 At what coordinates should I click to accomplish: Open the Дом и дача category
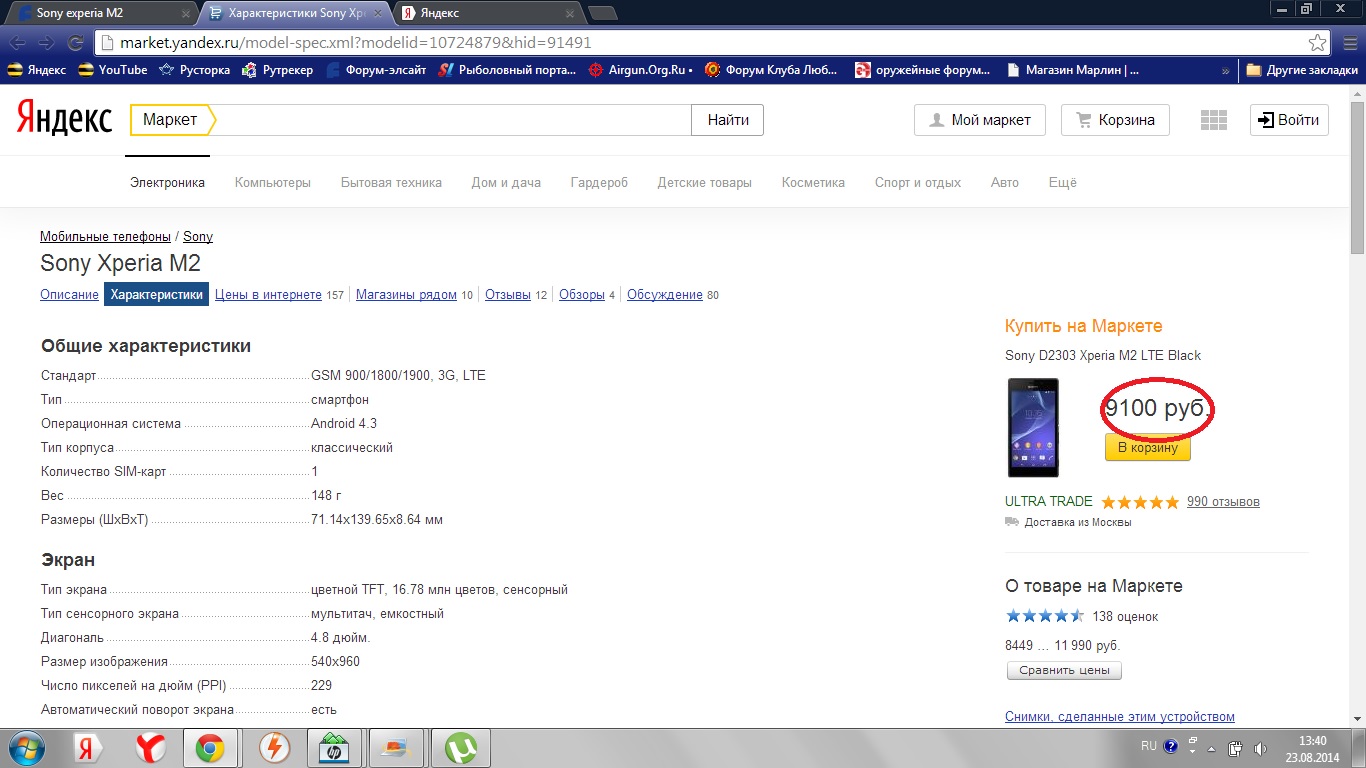[x=506, y=183]
